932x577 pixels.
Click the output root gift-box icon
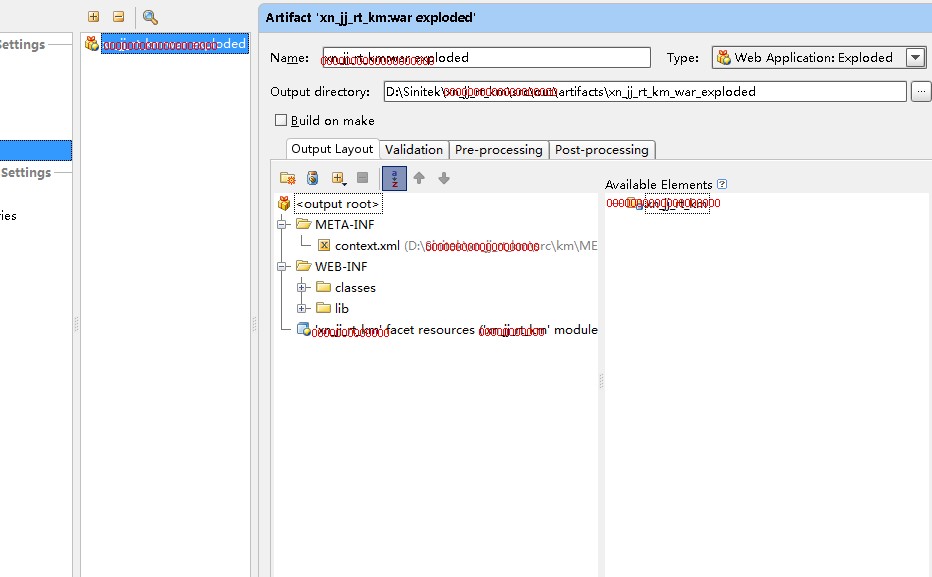click(284, 204)
